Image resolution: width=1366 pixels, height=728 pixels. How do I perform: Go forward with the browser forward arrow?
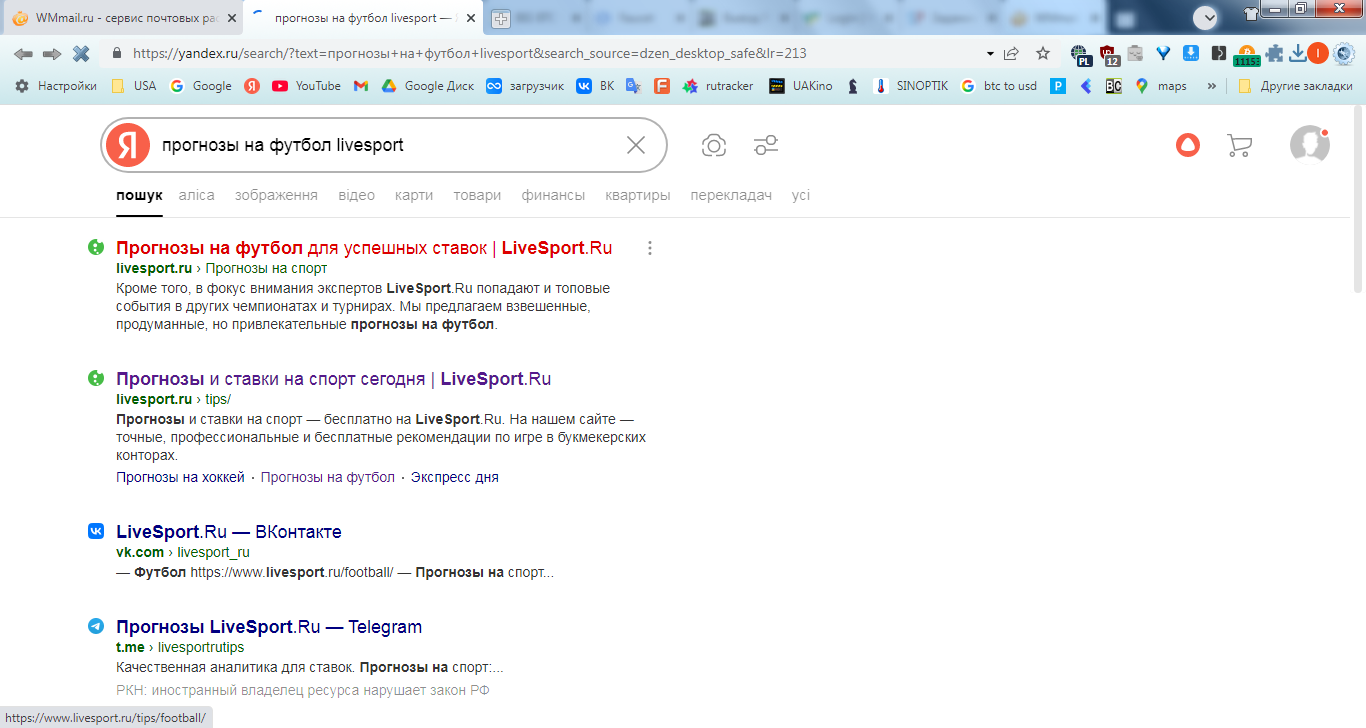[52, 54]
